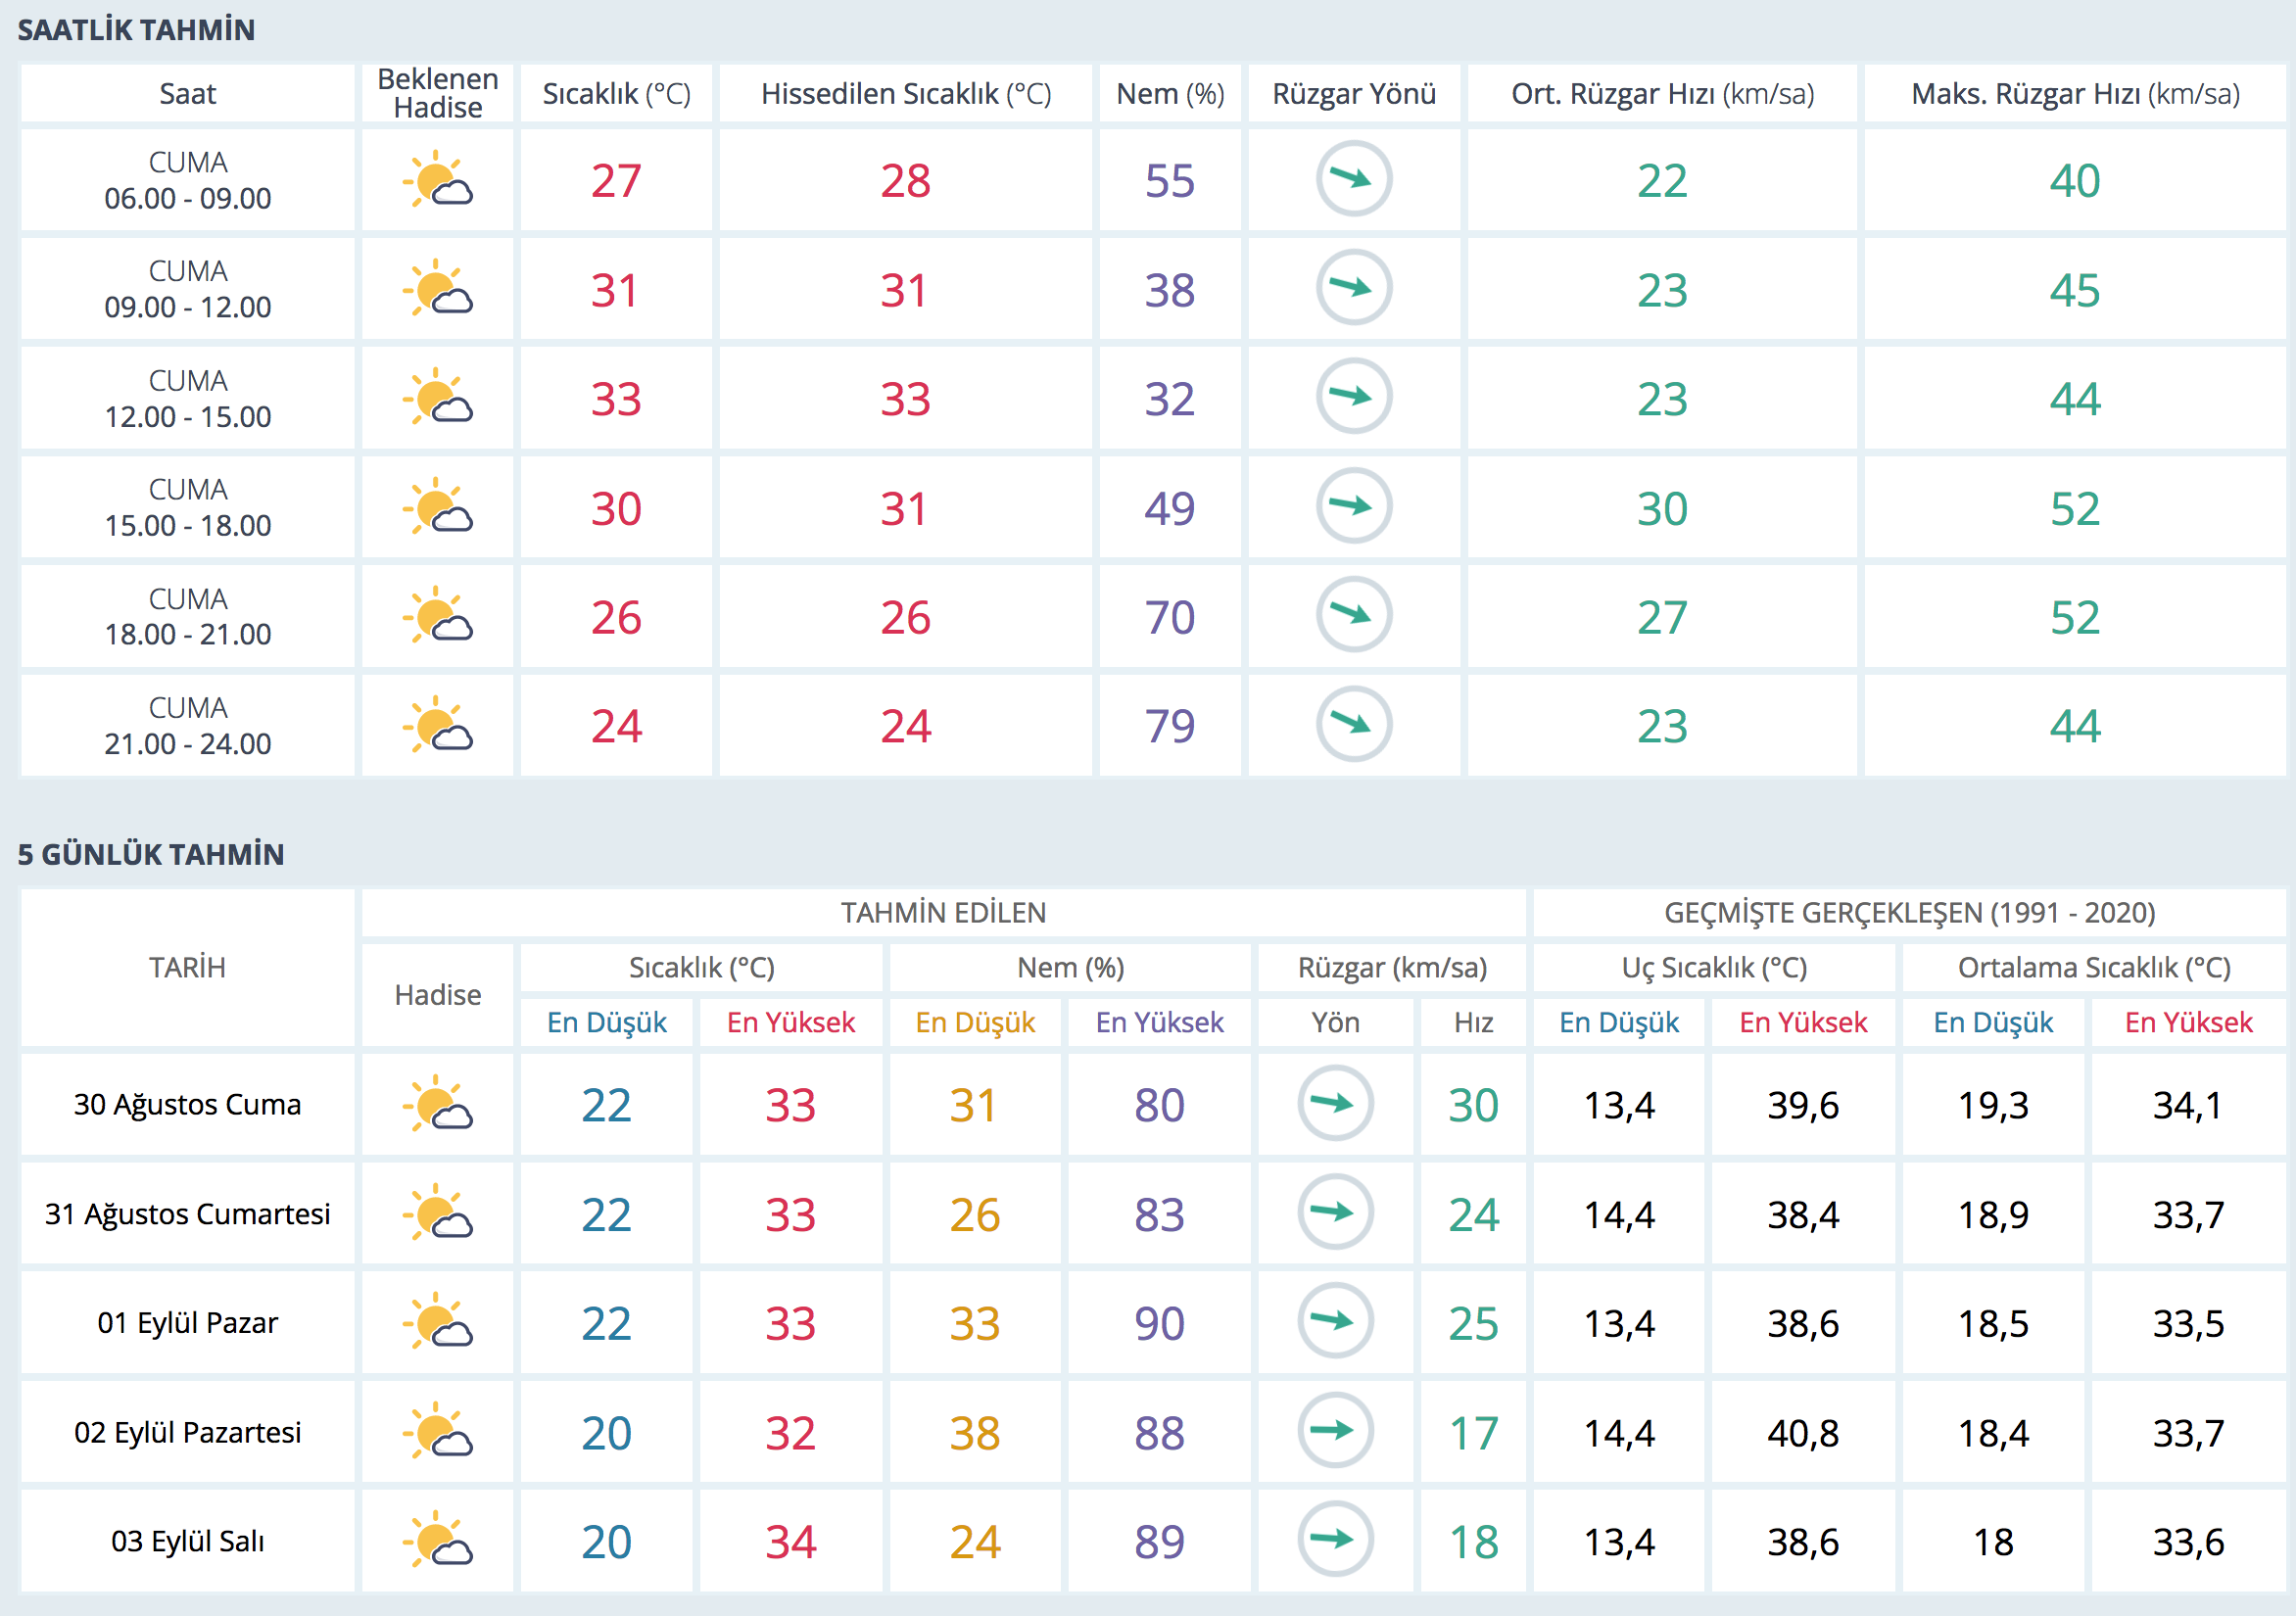This screenshot has width=2296, height=1616.
Task: Click wind direction icon for 31 Ağustos Cumartesi
Action: pyautogui.click(x=1334, y=1213)
